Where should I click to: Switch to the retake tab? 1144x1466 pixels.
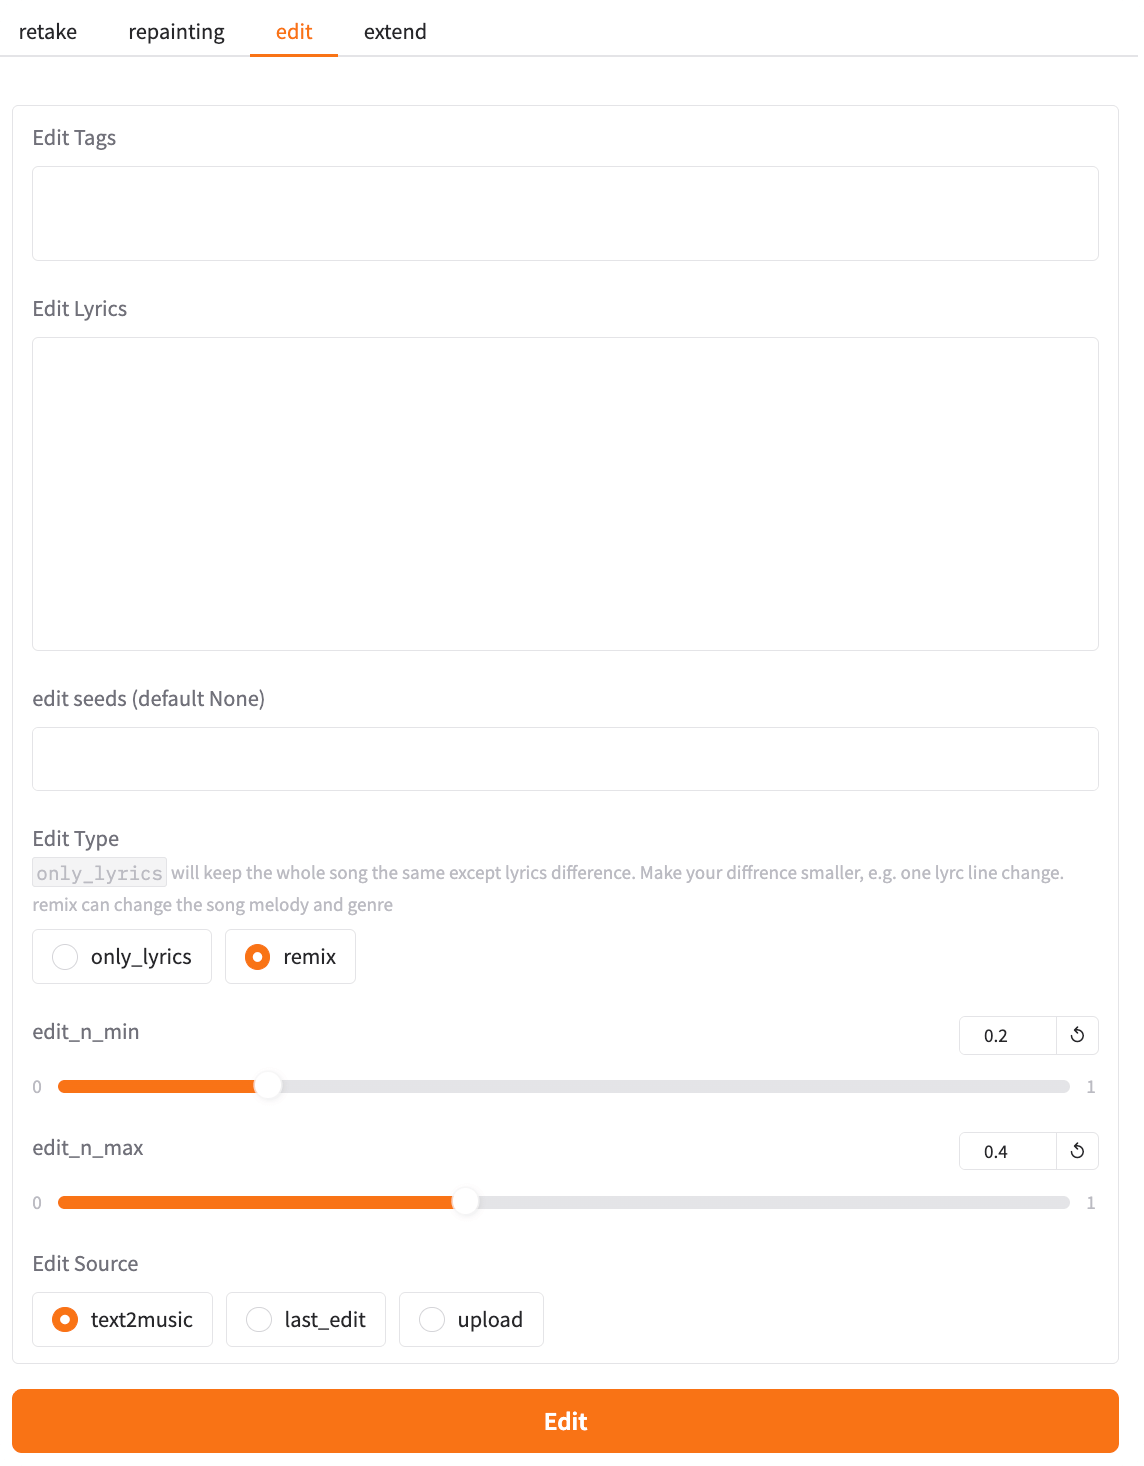pos(48,31)
